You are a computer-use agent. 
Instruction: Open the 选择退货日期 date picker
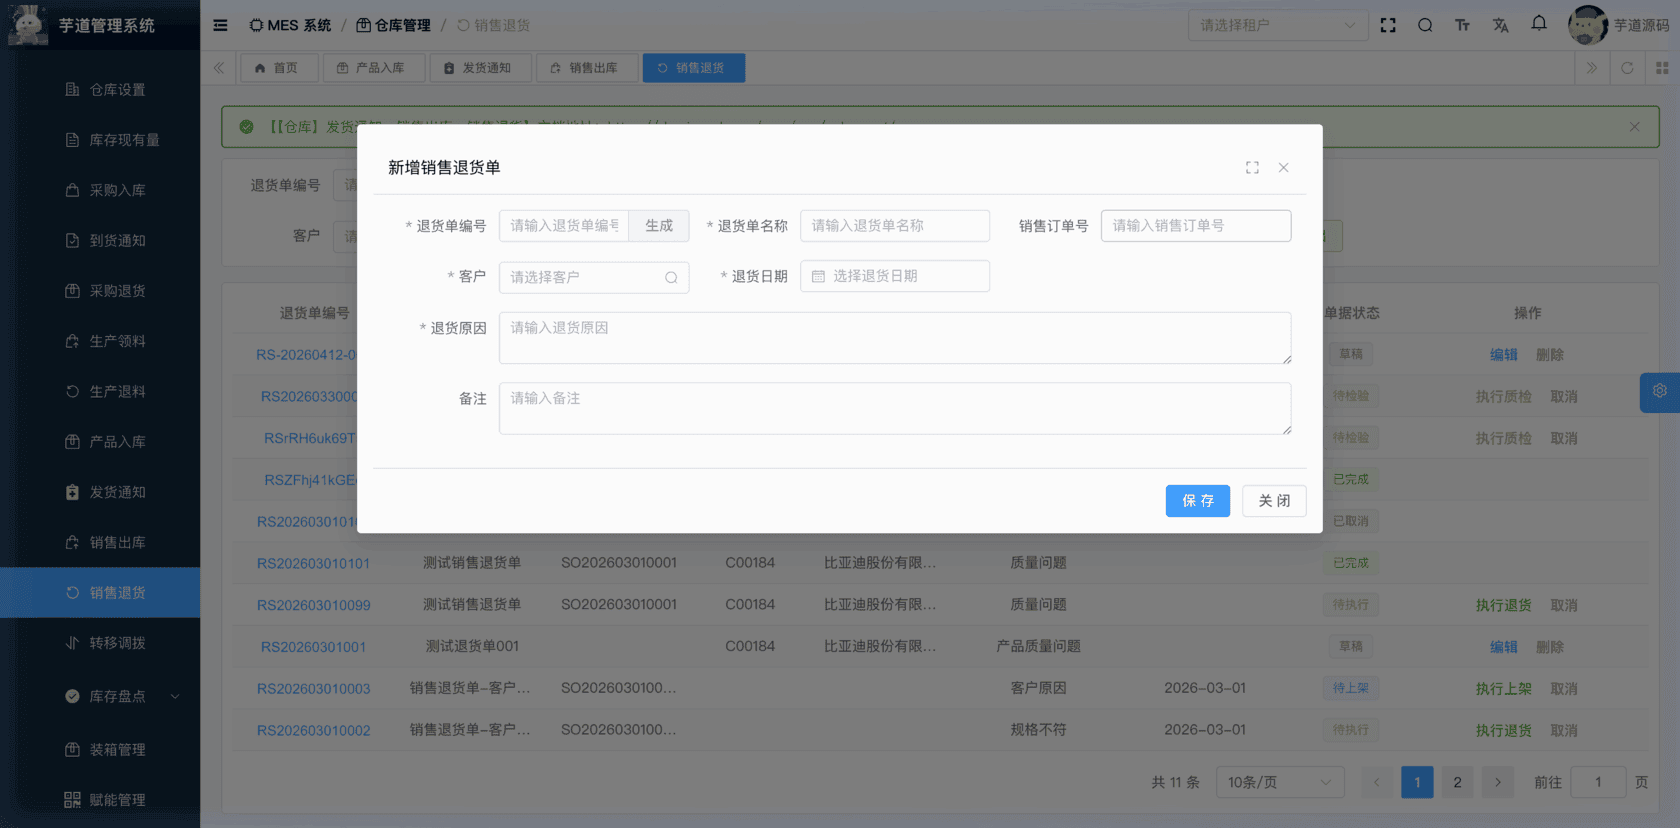pos(895,276)
